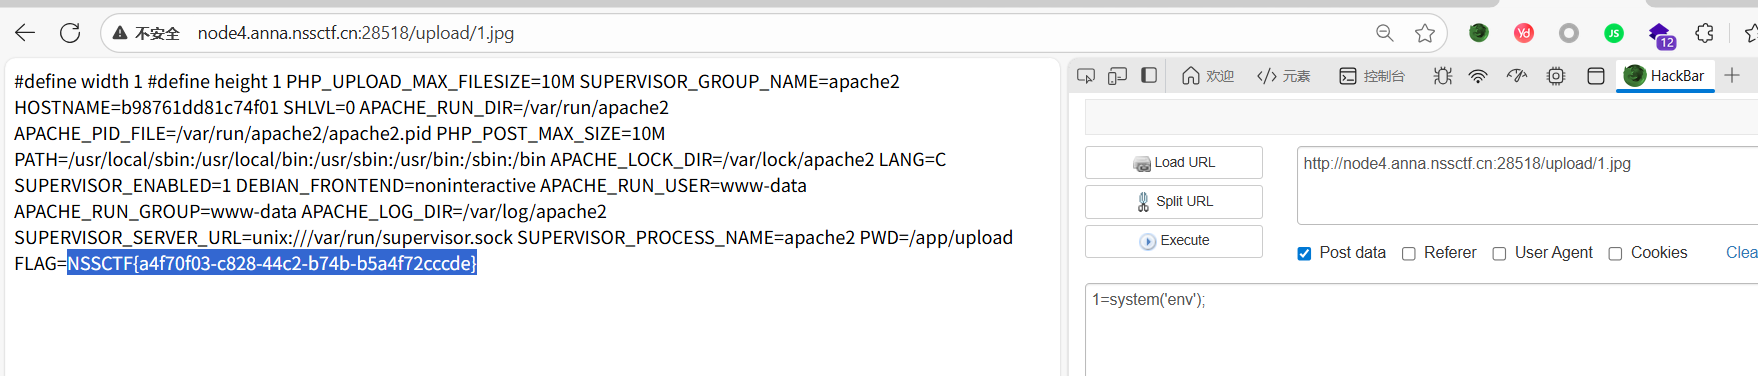Viewport: 1758px width, 376px height.
Task: Click the Load URL button
Action: pyautogui.click(x=1174, y=162)
